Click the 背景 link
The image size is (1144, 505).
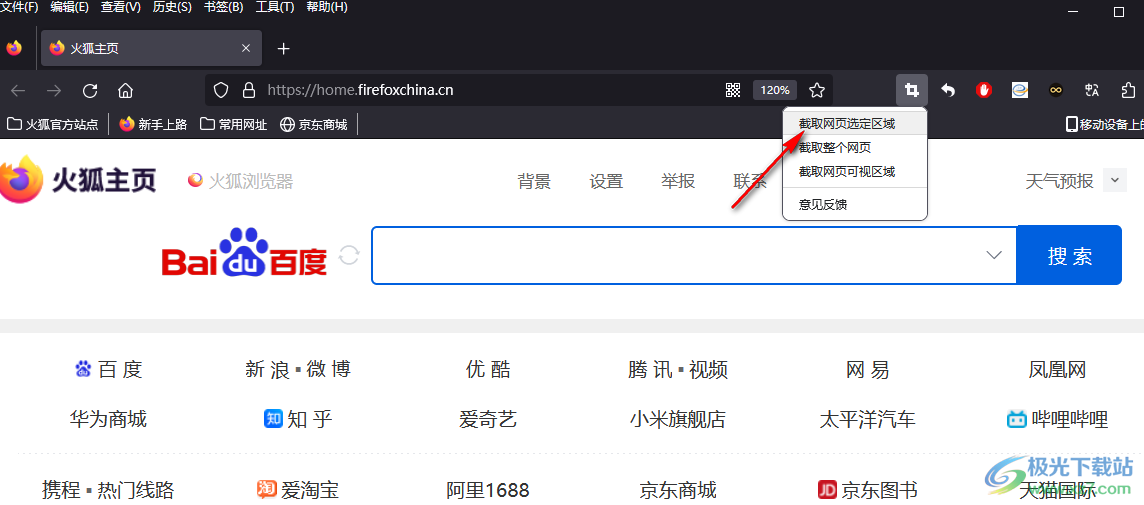tap(534, 181)
